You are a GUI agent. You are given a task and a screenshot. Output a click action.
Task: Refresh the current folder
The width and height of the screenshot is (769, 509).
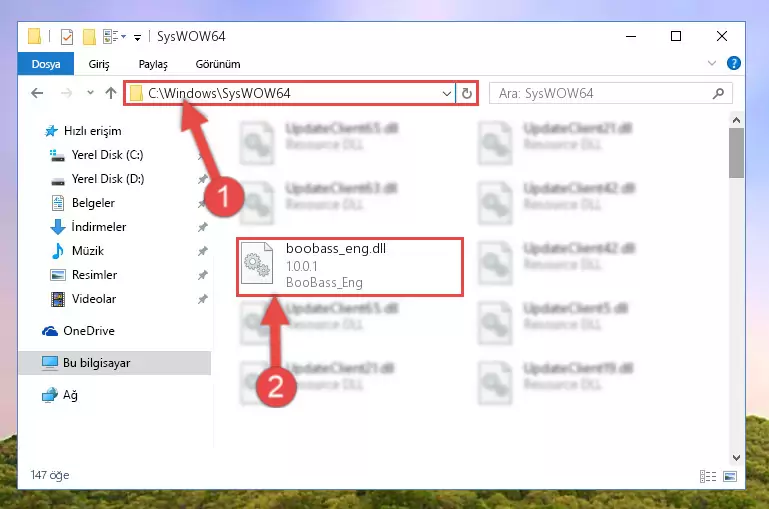466,93
